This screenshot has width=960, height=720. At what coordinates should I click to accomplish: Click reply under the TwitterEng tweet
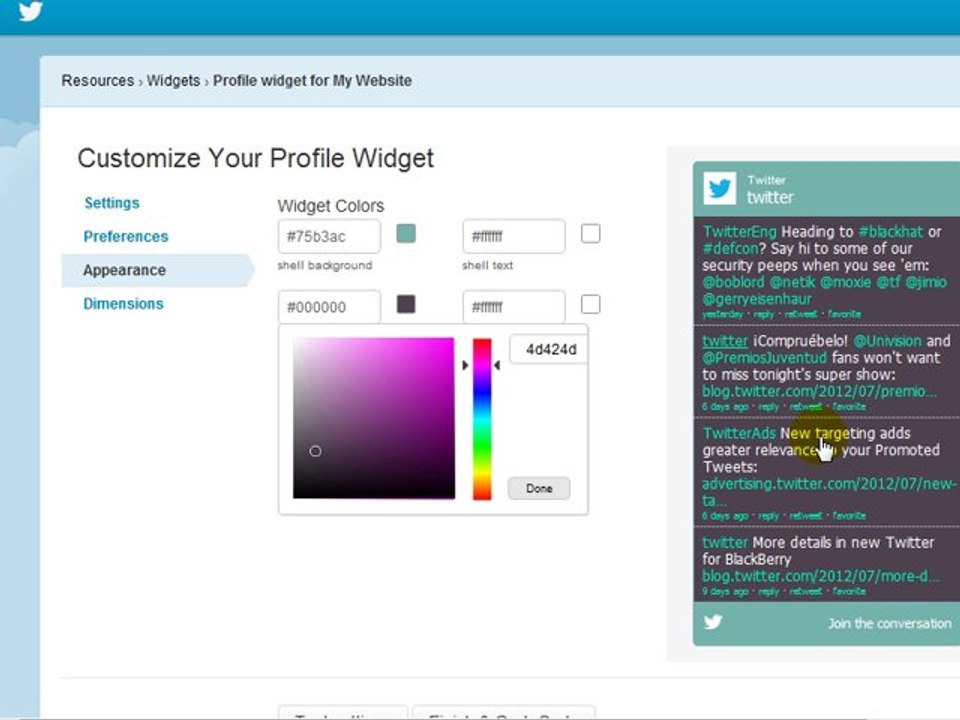(x=763, y=314)
